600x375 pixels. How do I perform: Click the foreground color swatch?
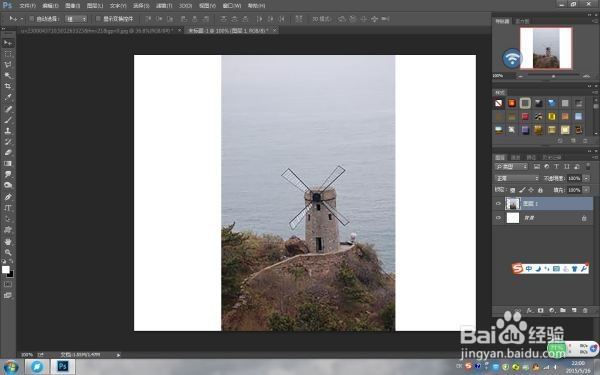6,269
